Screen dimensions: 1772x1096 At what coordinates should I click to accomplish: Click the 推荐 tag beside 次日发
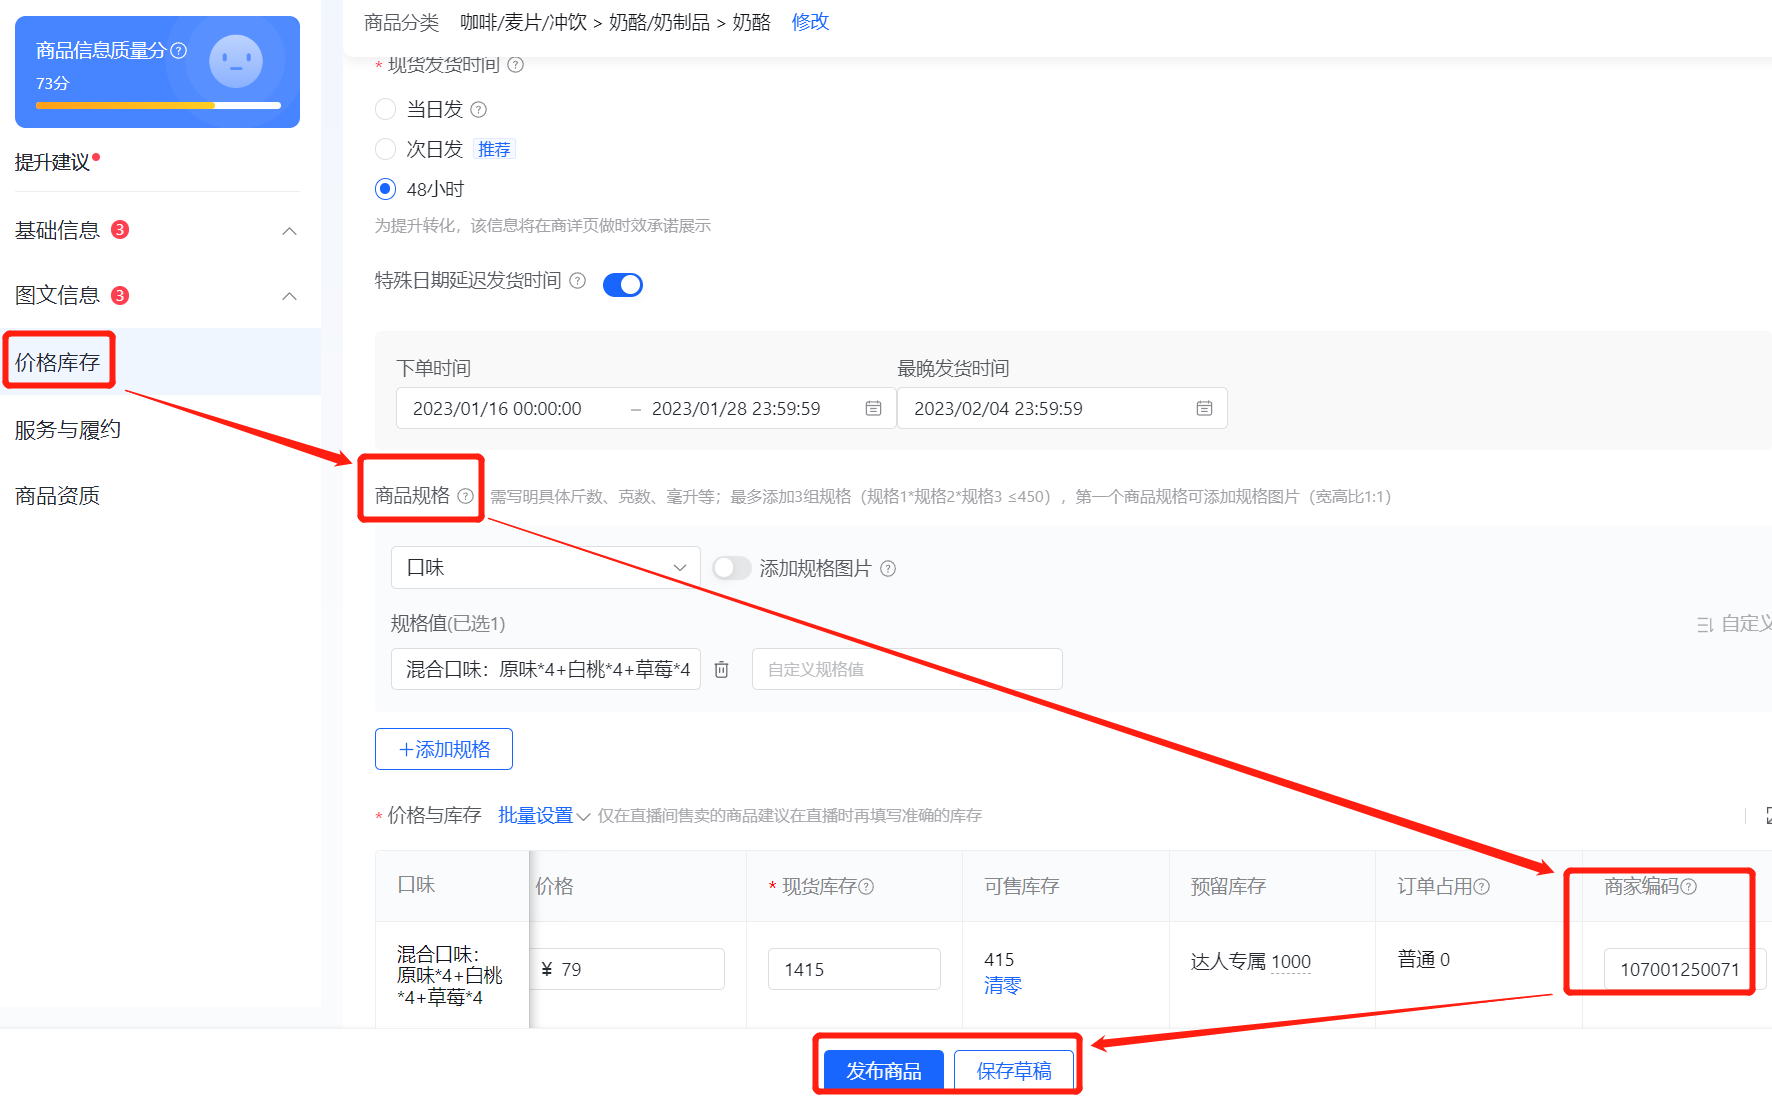(494, 149)
